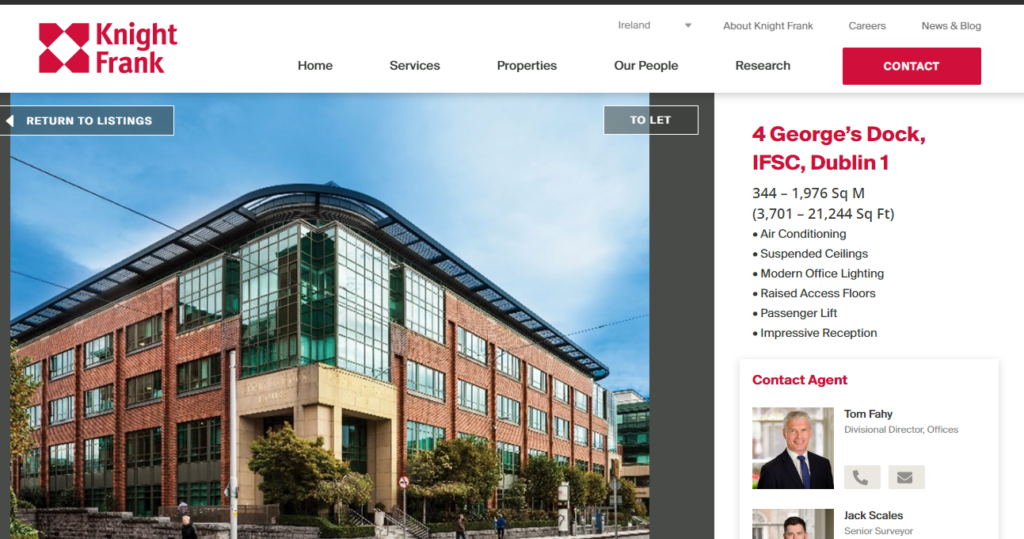
Task: Click the red CONTACT button
Action: (x=912, y=66)
